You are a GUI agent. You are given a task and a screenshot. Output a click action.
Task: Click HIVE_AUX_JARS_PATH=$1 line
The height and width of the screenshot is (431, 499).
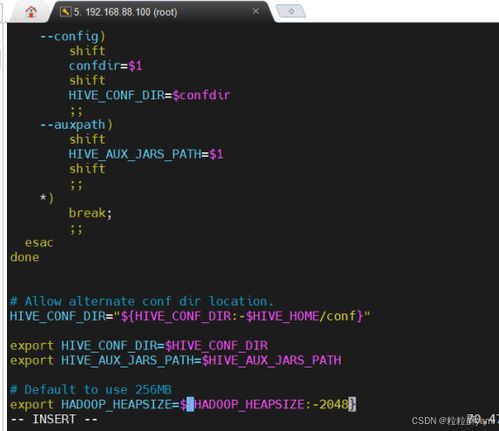coord(146,154)
